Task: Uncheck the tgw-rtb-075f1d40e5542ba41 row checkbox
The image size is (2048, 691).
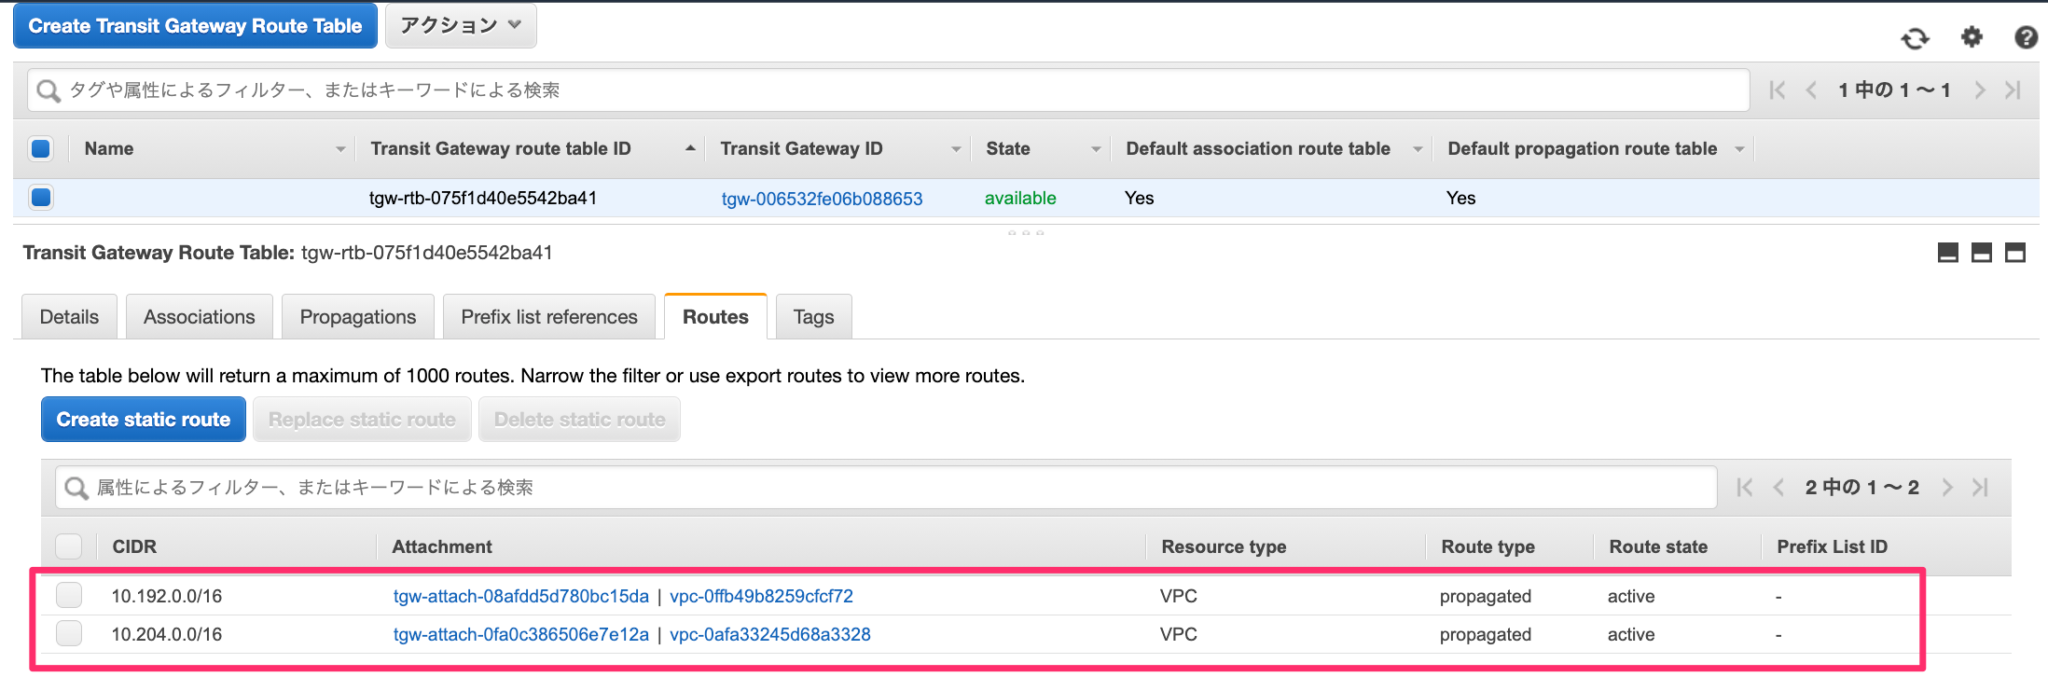Action: pos(40,197)
